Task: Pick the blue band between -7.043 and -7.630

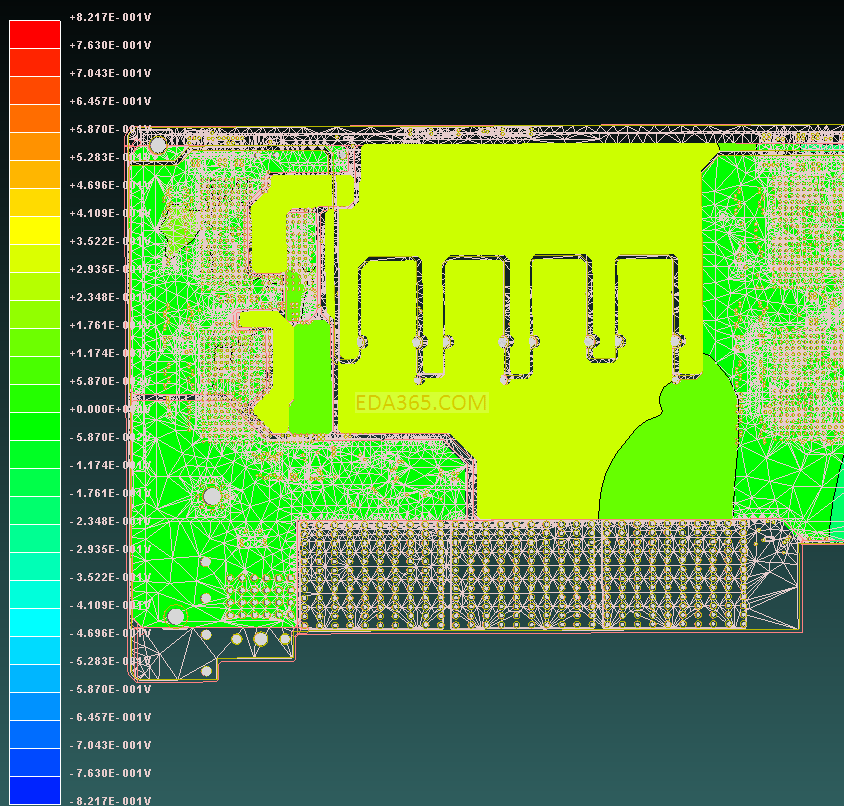Action: pos(35,762)
